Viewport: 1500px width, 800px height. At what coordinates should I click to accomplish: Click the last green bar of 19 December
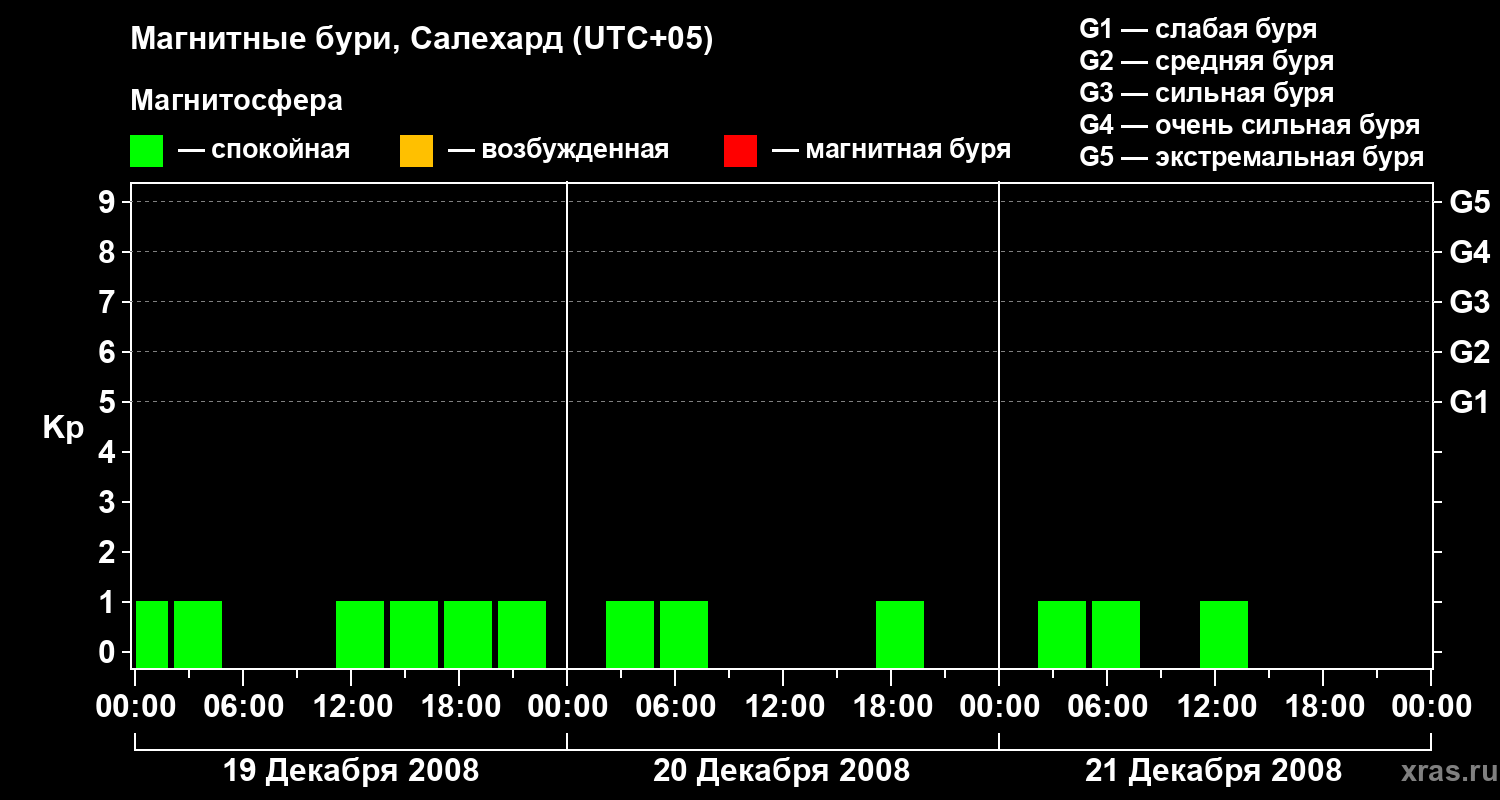(522, 634)
